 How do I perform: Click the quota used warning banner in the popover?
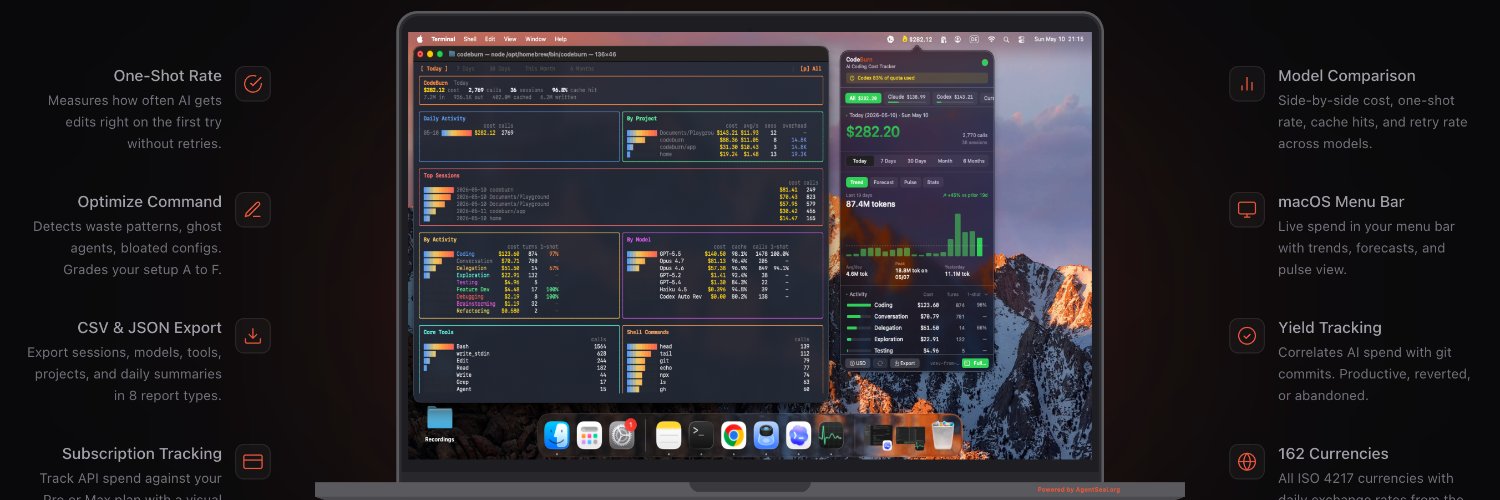(x=917, y=76)
